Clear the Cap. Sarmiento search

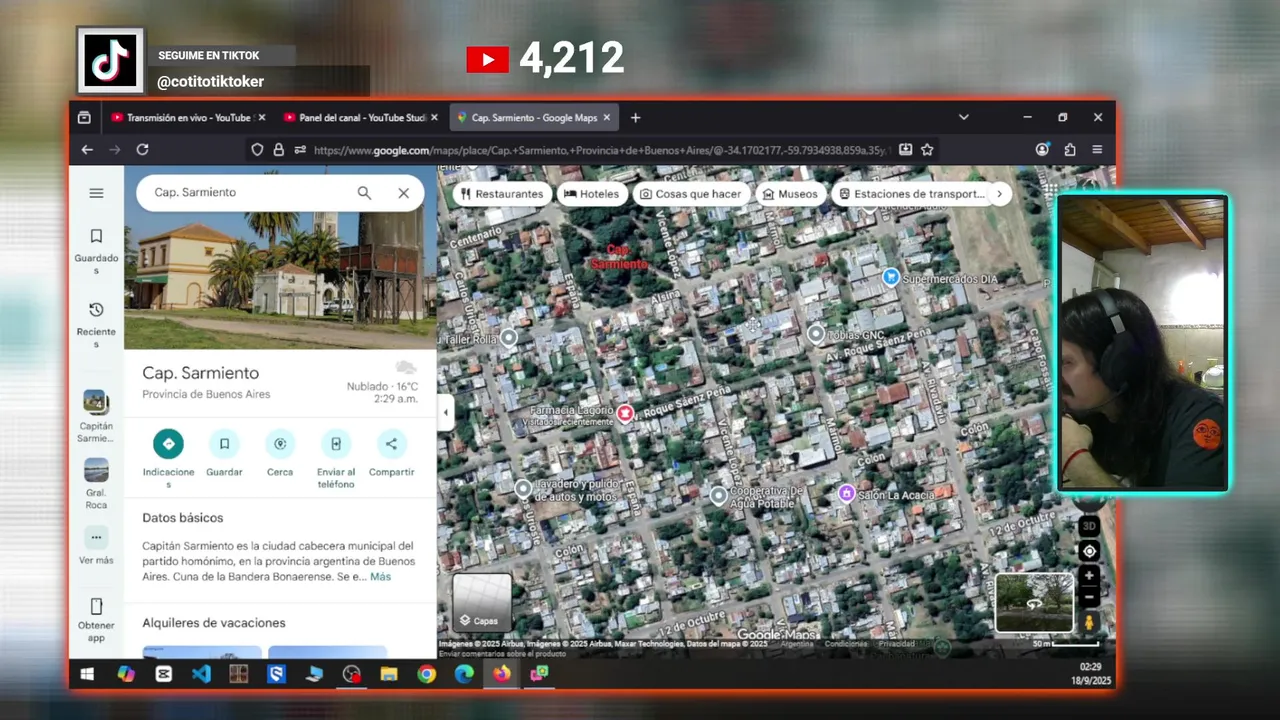click(403, 193)
